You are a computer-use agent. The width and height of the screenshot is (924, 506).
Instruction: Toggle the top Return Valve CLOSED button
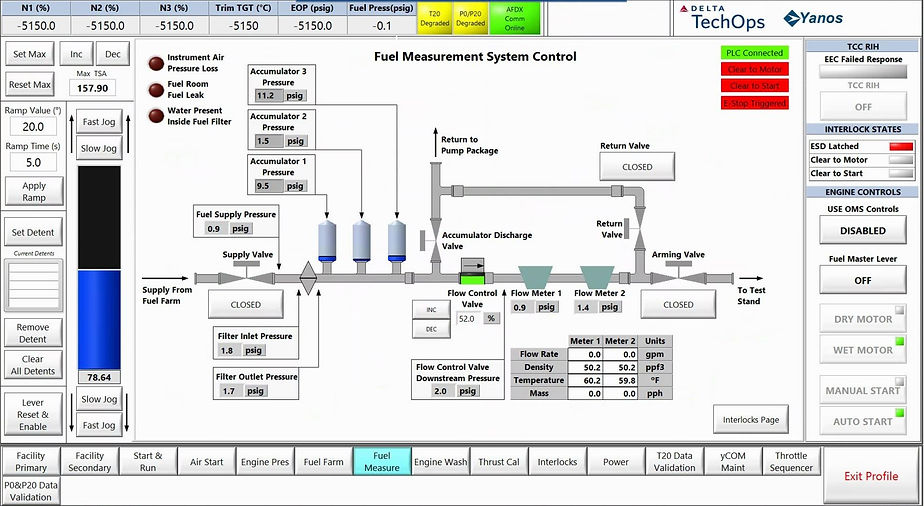point(637,167)
